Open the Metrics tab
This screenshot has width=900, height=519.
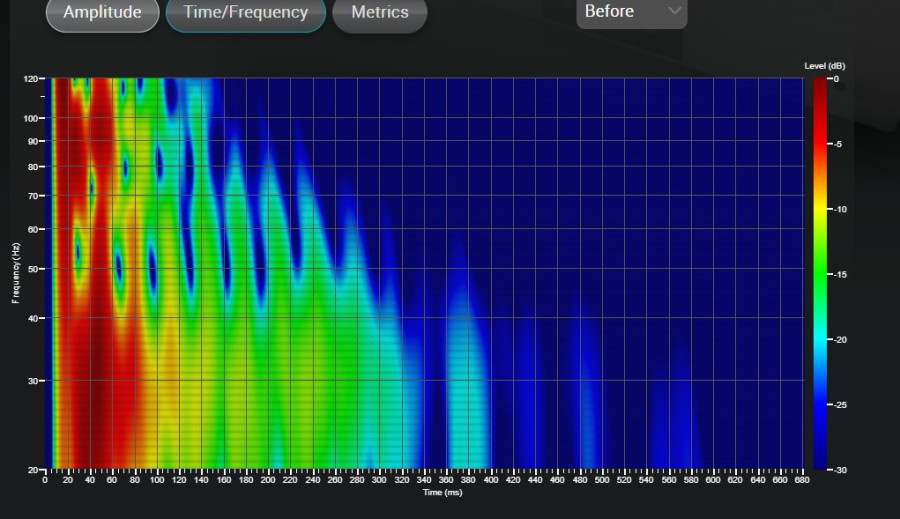379,12
